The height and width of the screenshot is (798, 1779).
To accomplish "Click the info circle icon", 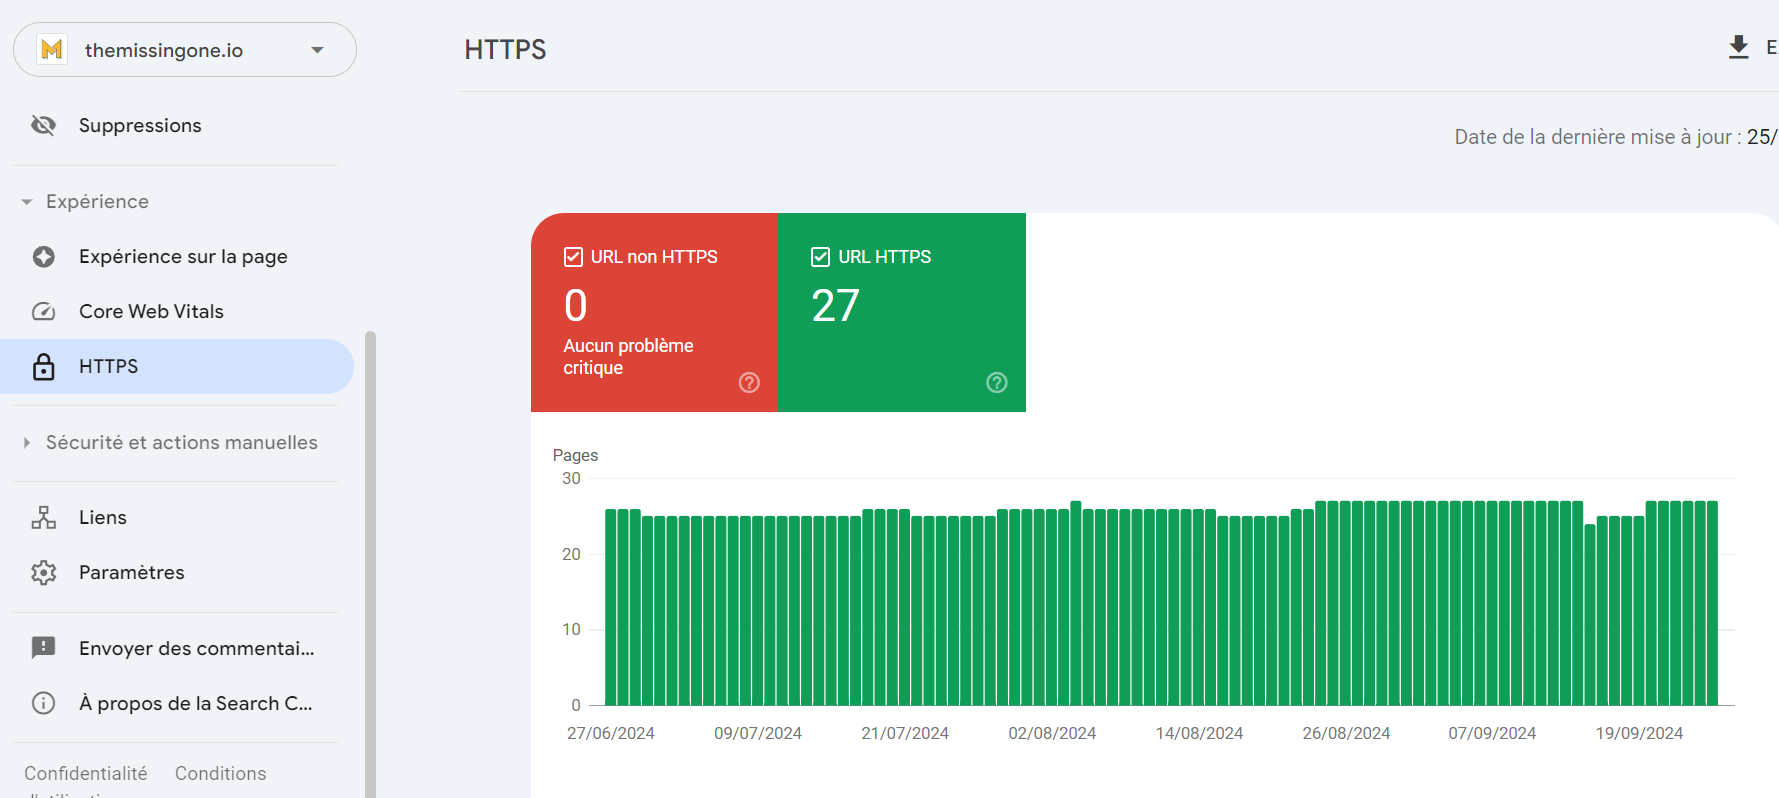I will click(x=43, y=703).
